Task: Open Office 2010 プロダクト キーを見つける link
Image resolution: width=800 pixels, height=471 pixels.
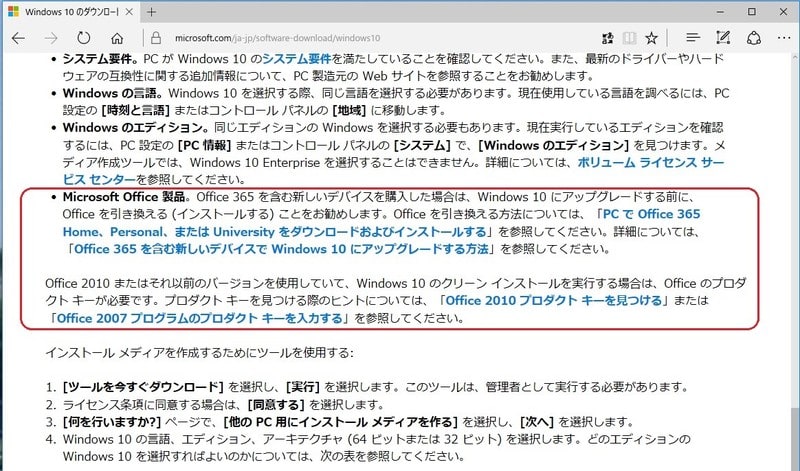Action: (554, 301)
